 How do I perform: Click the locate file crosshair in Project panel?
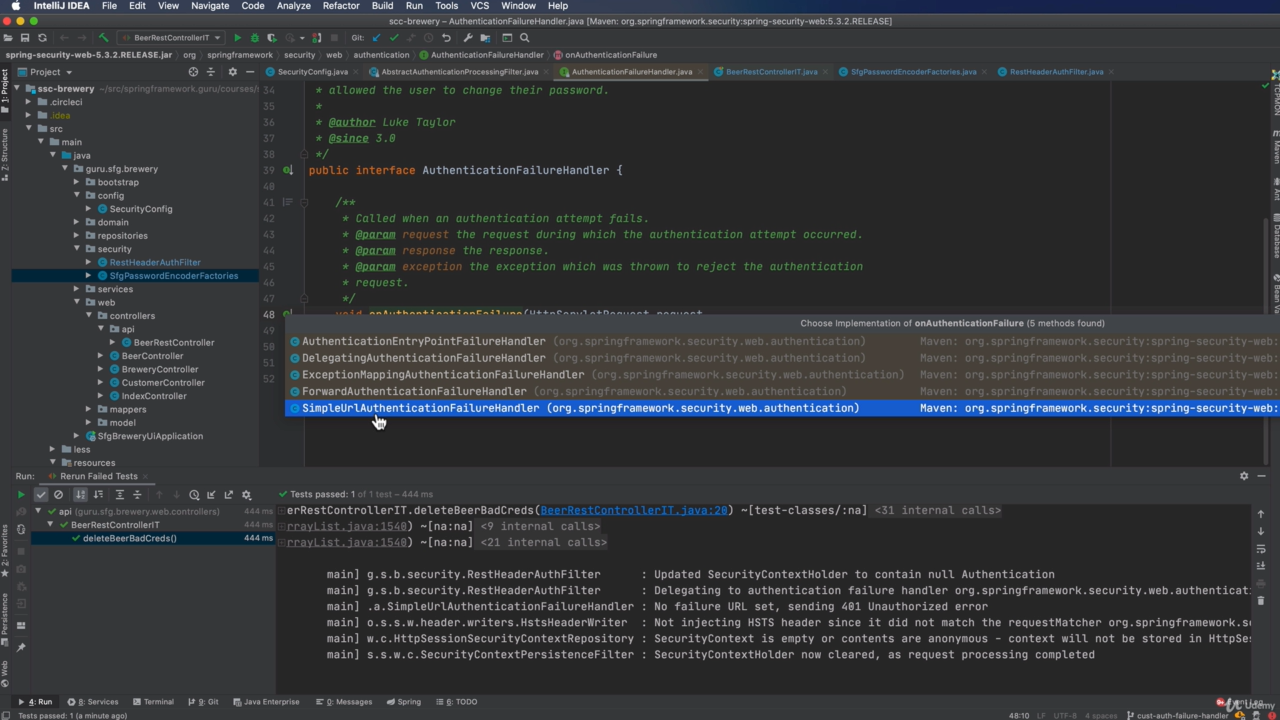[x=193, y=72]
